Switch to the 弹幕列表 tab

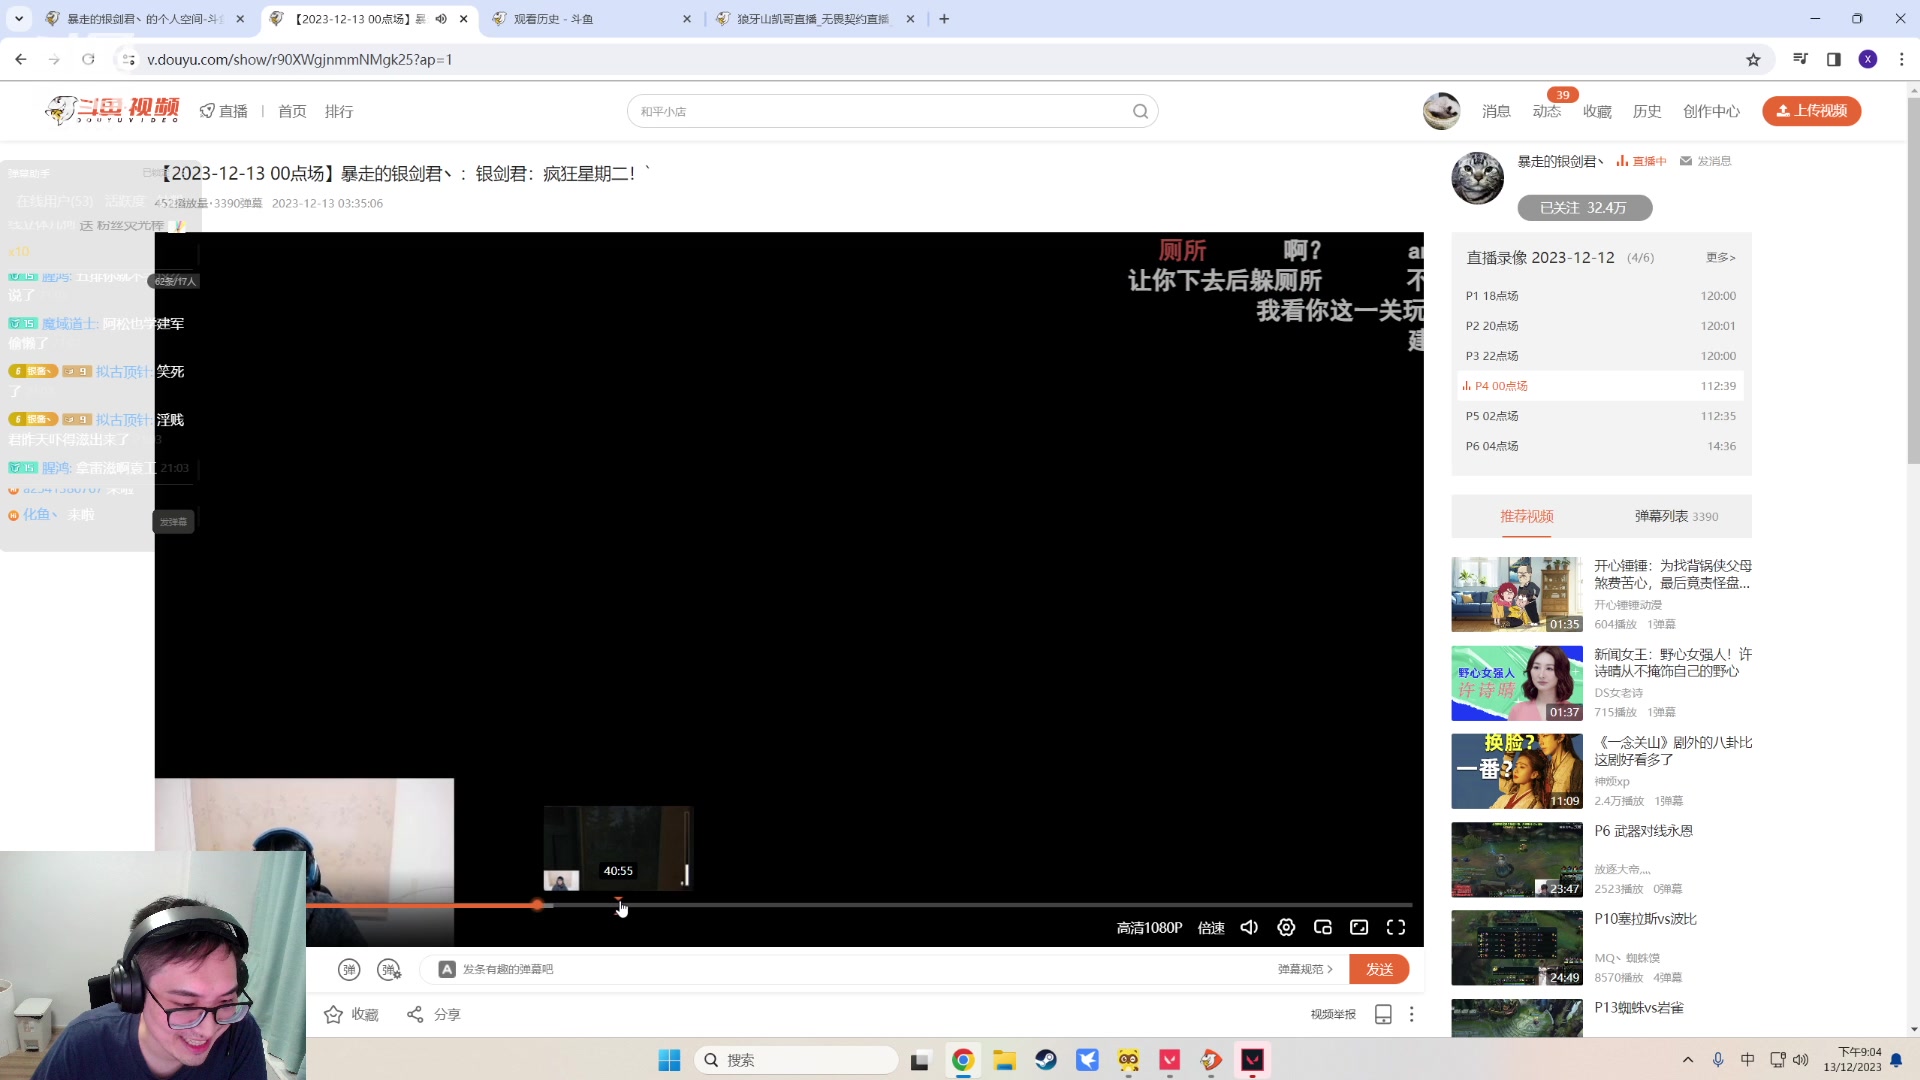(x=1662, y=516)
